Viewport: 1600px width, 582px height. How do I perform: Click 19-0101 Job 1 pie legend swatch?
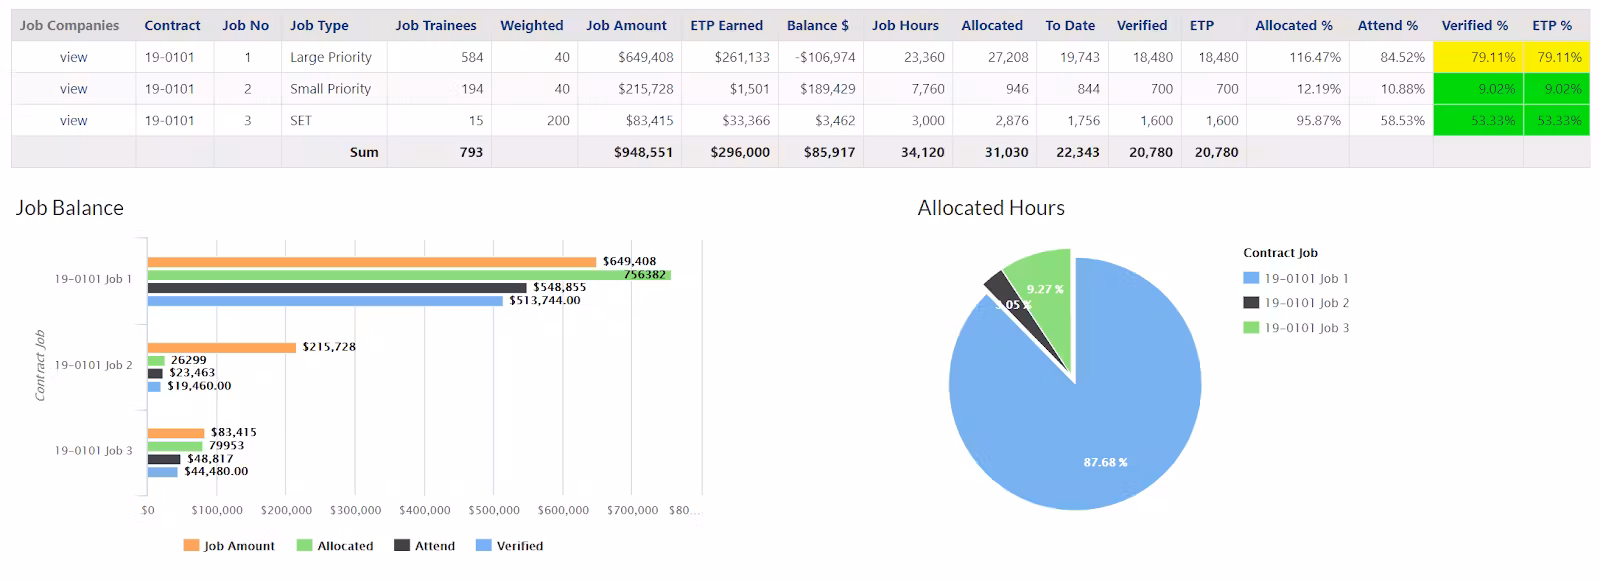click(1251, 279)
